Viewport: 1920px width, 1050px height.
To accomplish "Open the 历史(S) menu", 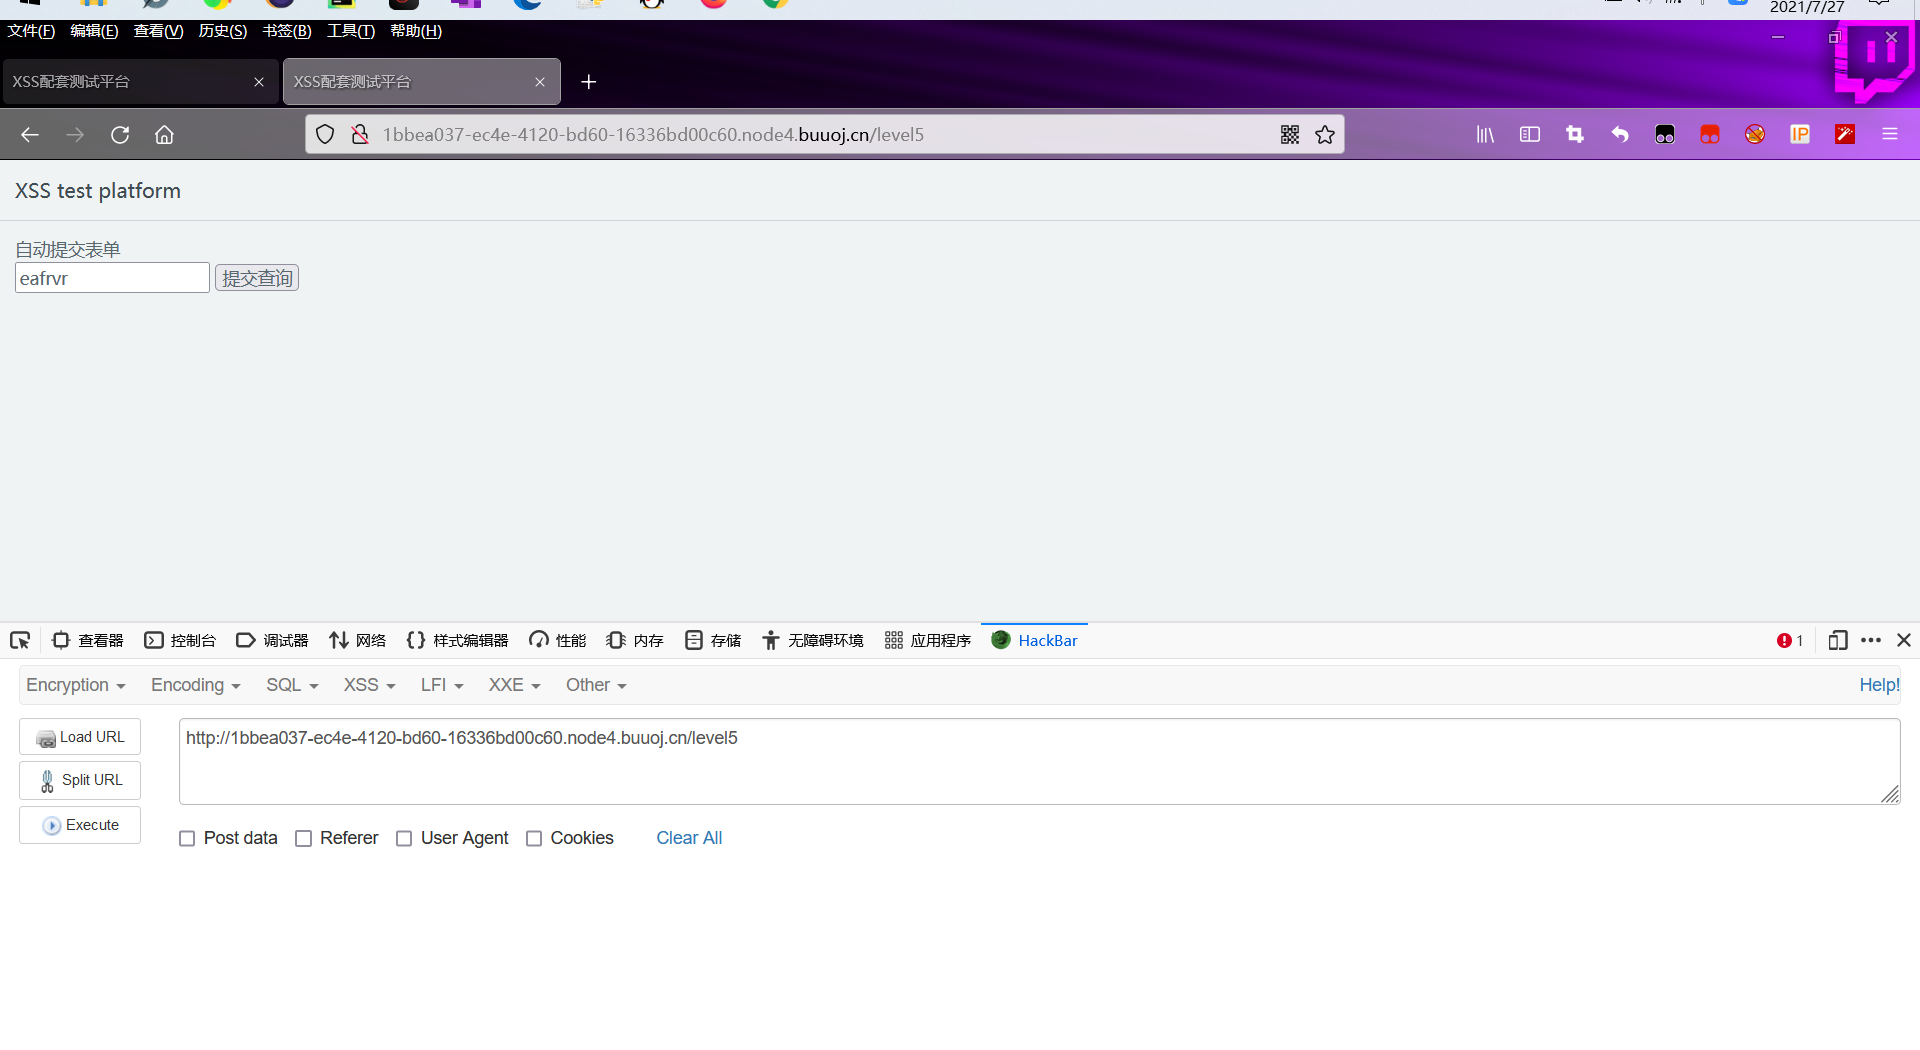I will pos(222,31).
